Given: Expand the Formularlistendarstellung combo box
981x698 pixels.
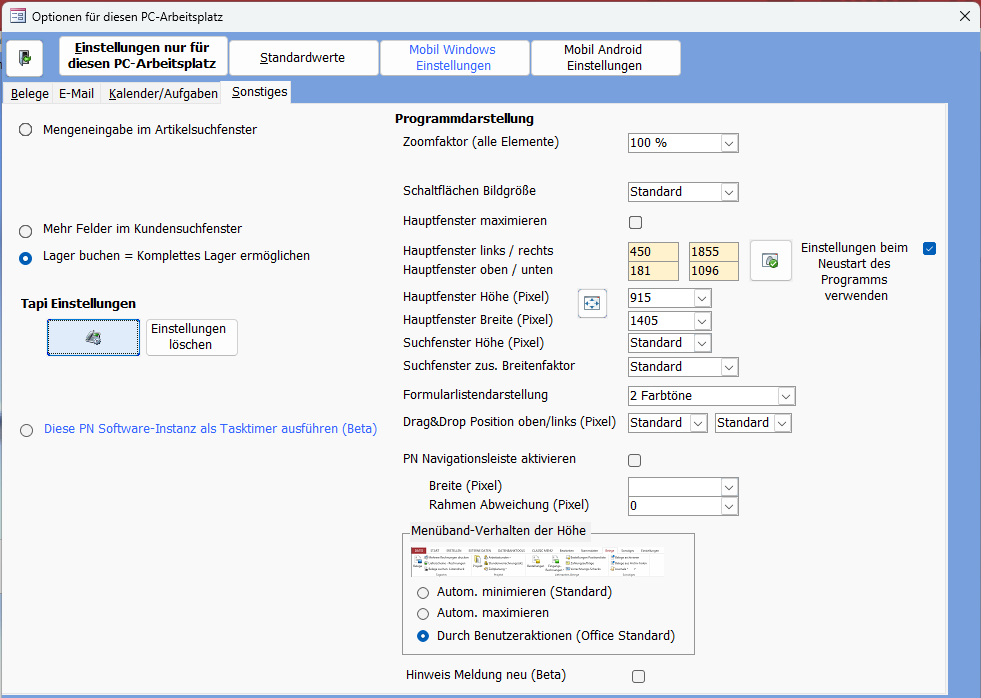Looking at the screenshot, I should (786, 396).
